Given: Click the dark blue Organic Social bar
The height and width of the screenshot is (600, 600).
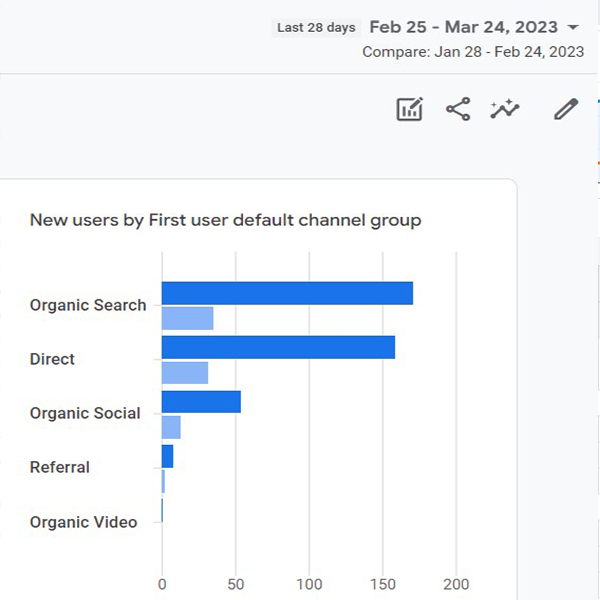Looking at the screenshot, I should 201,402.
